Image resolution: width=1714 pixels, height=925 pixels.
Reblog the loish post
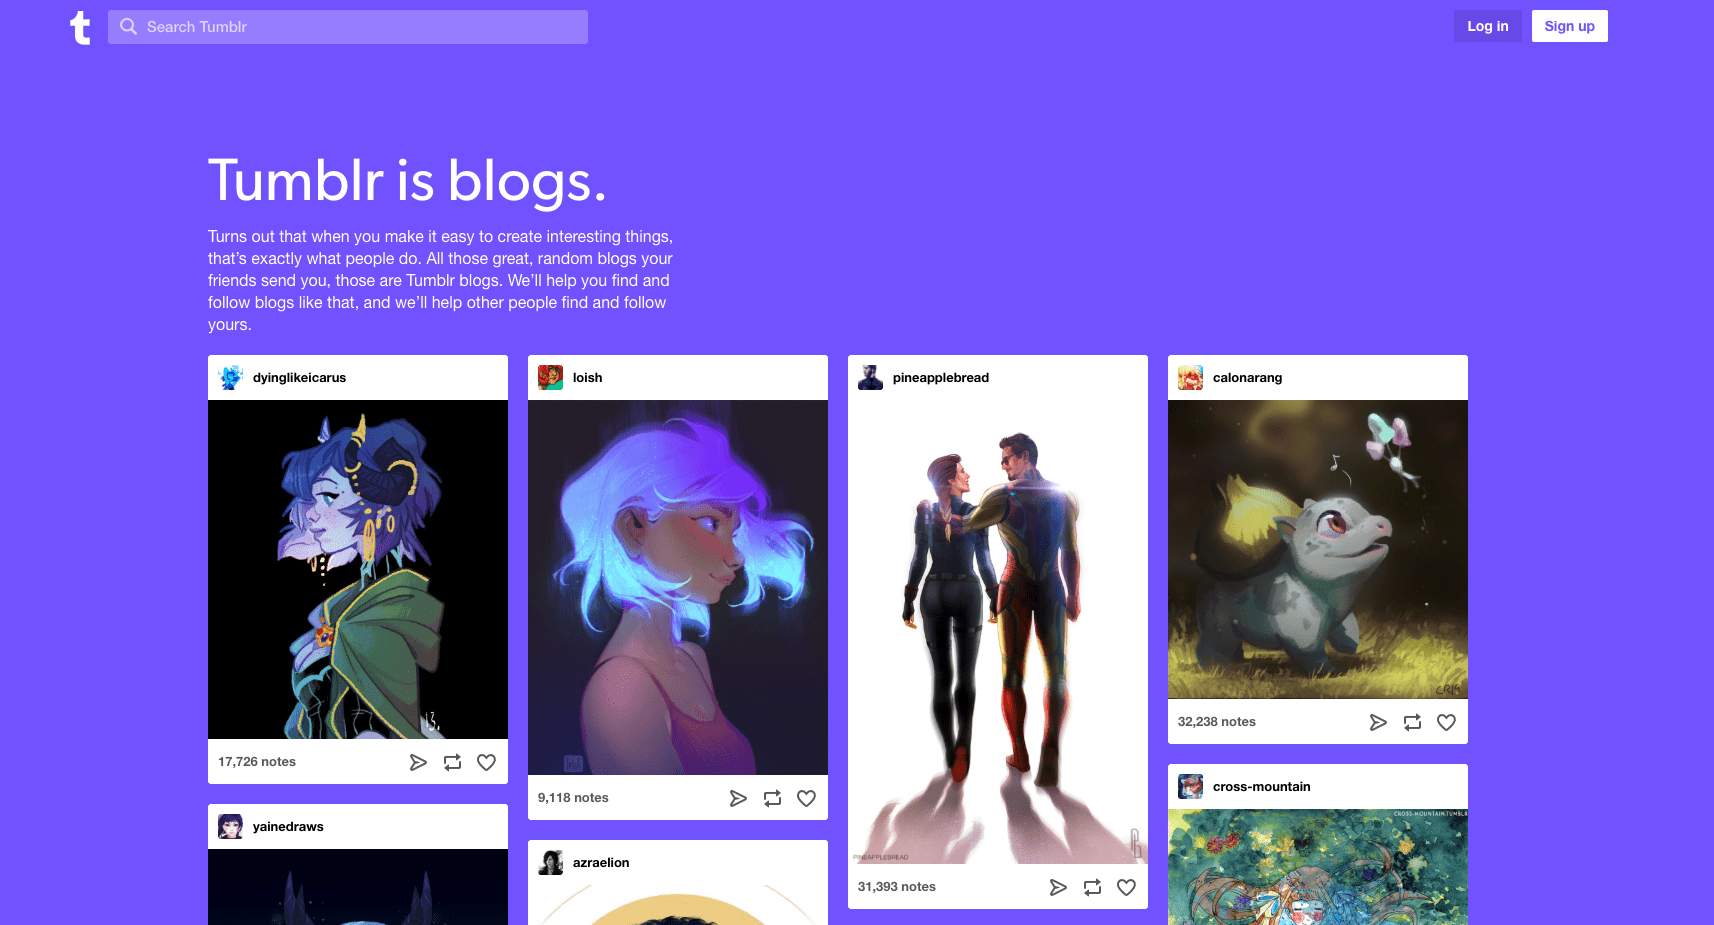coord(772,798)
